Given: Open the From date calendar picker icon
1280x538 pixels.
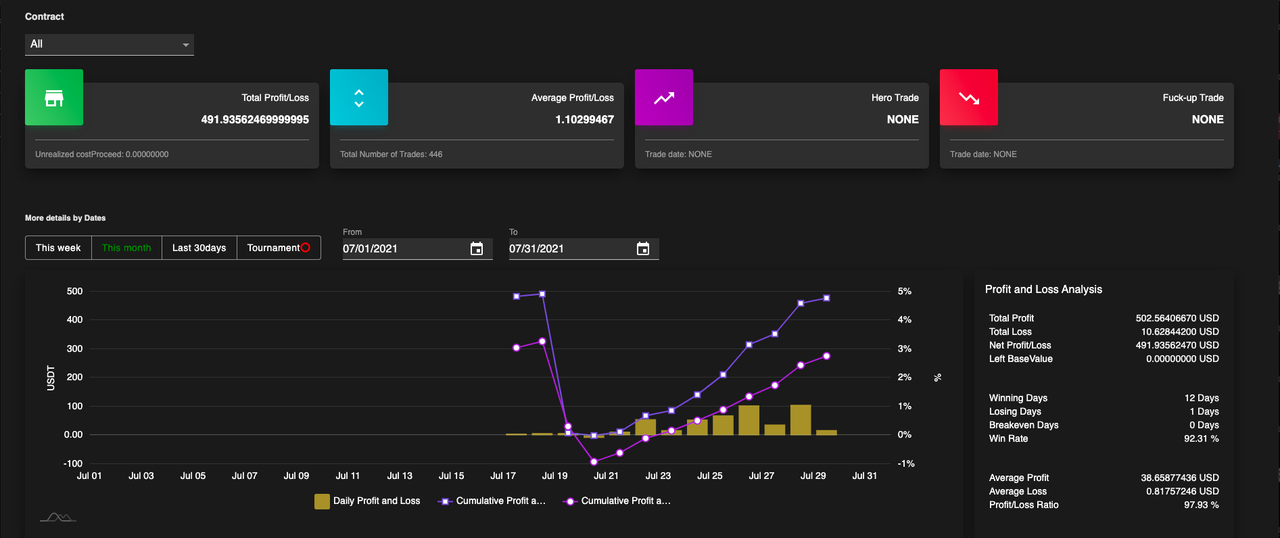Looking at the screenshot, I should pos(477,248).
